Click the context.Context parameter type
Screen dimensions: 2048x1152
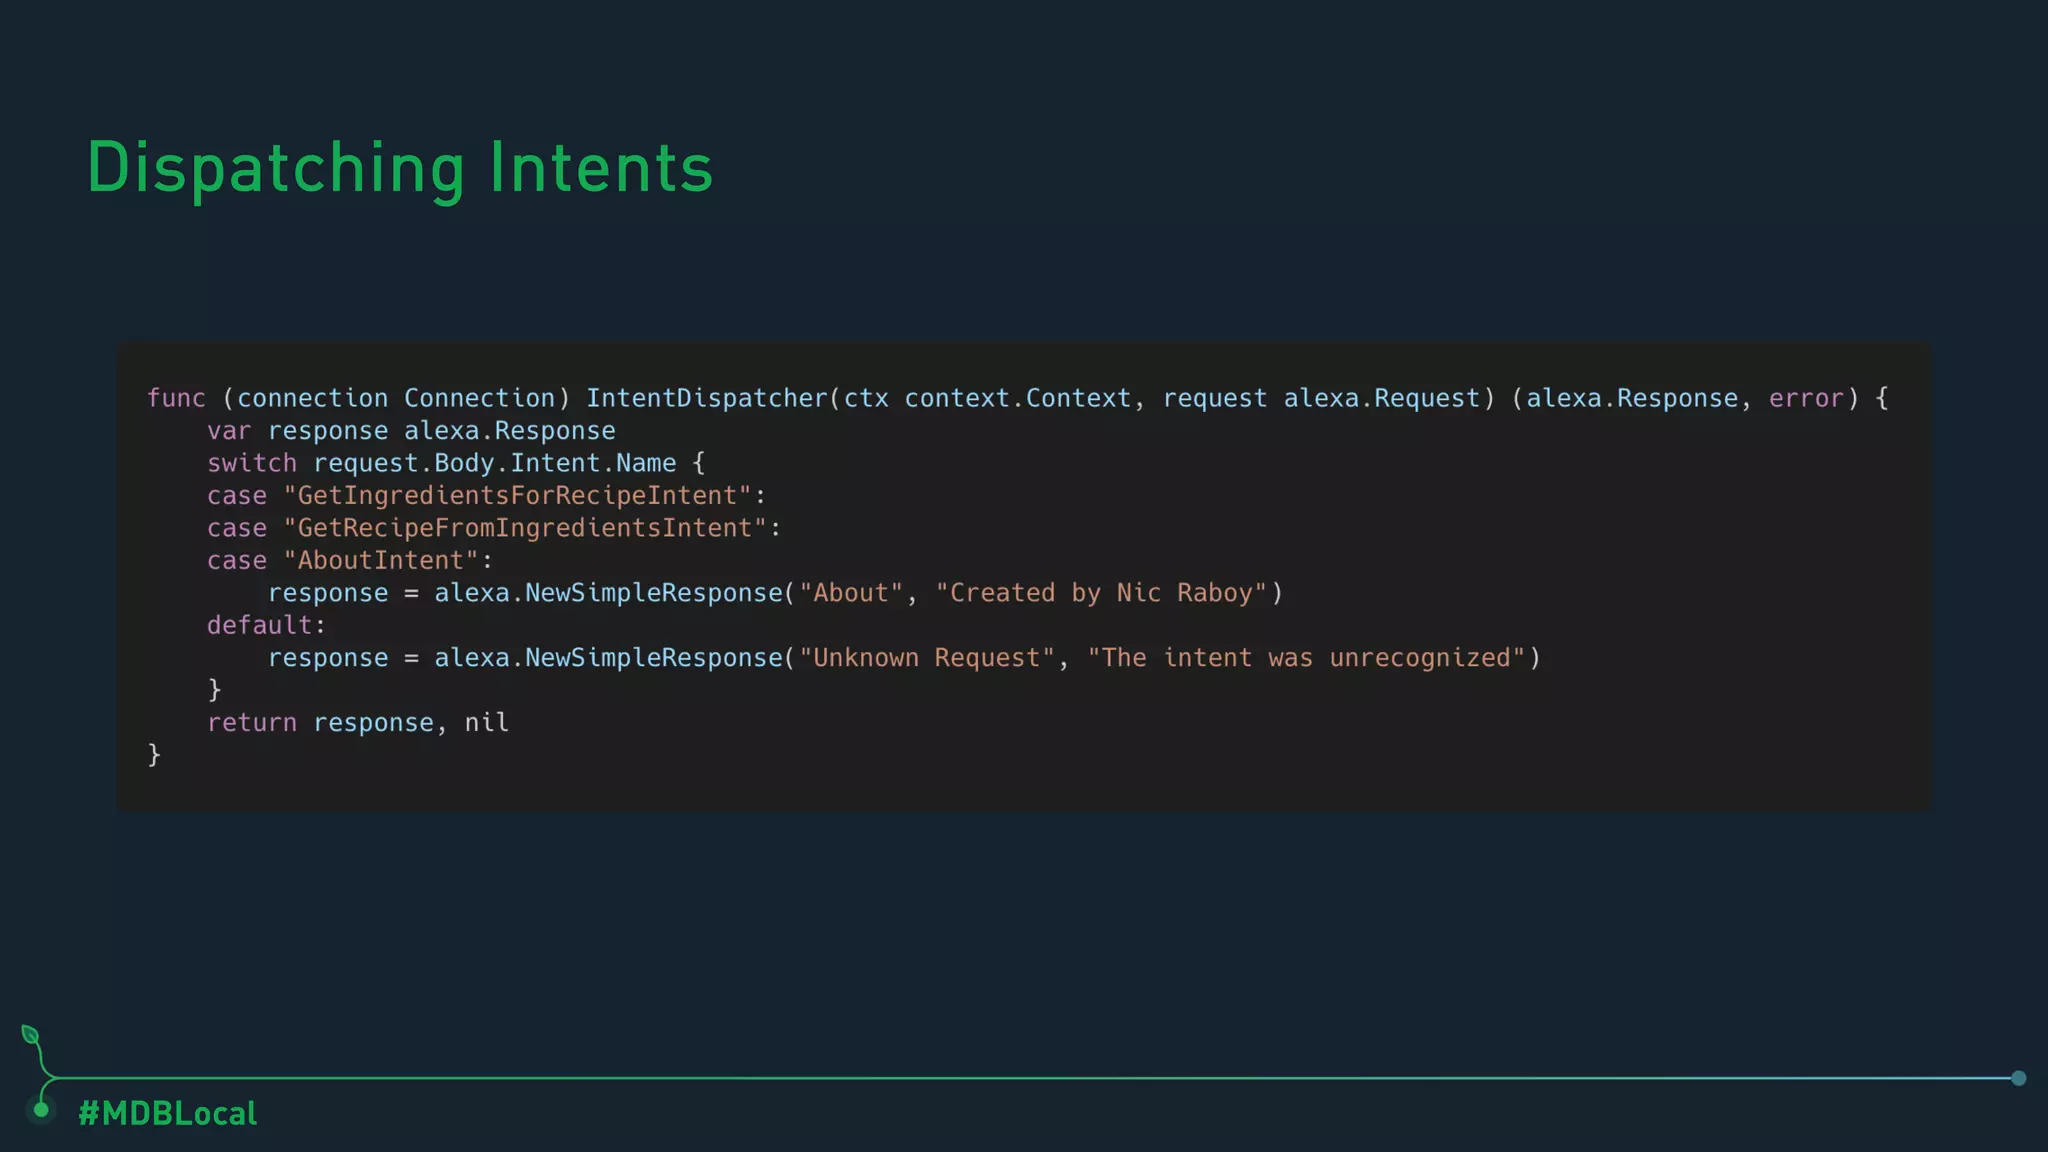tap(1017, 398)
